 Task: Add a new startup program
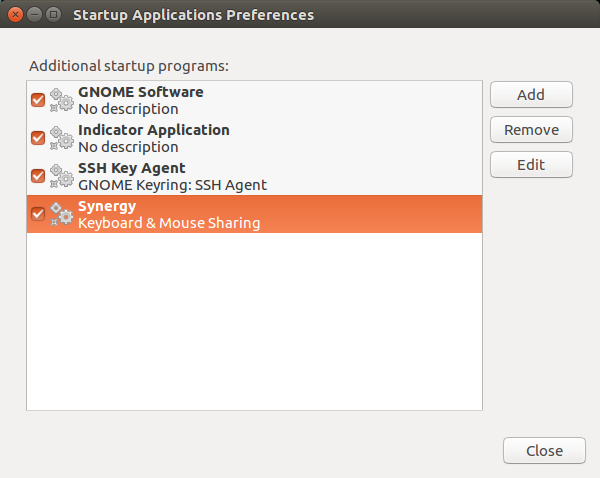[x=531, y=95]
